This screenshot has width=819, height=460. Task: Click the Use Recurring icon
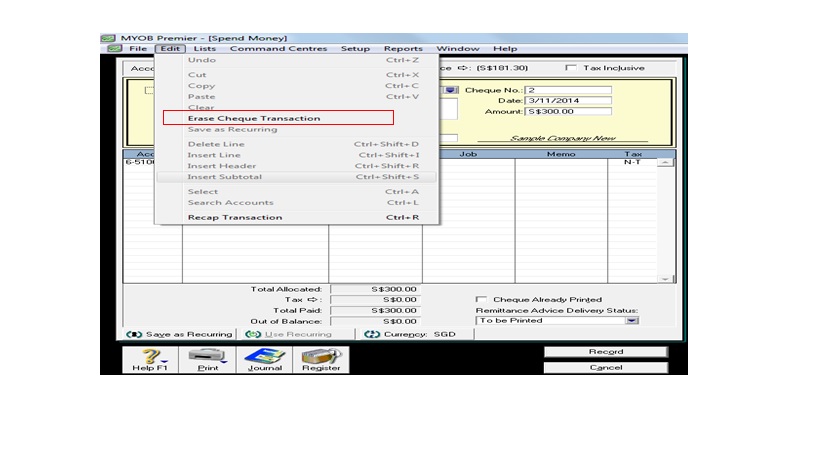(x=253, y=334)
